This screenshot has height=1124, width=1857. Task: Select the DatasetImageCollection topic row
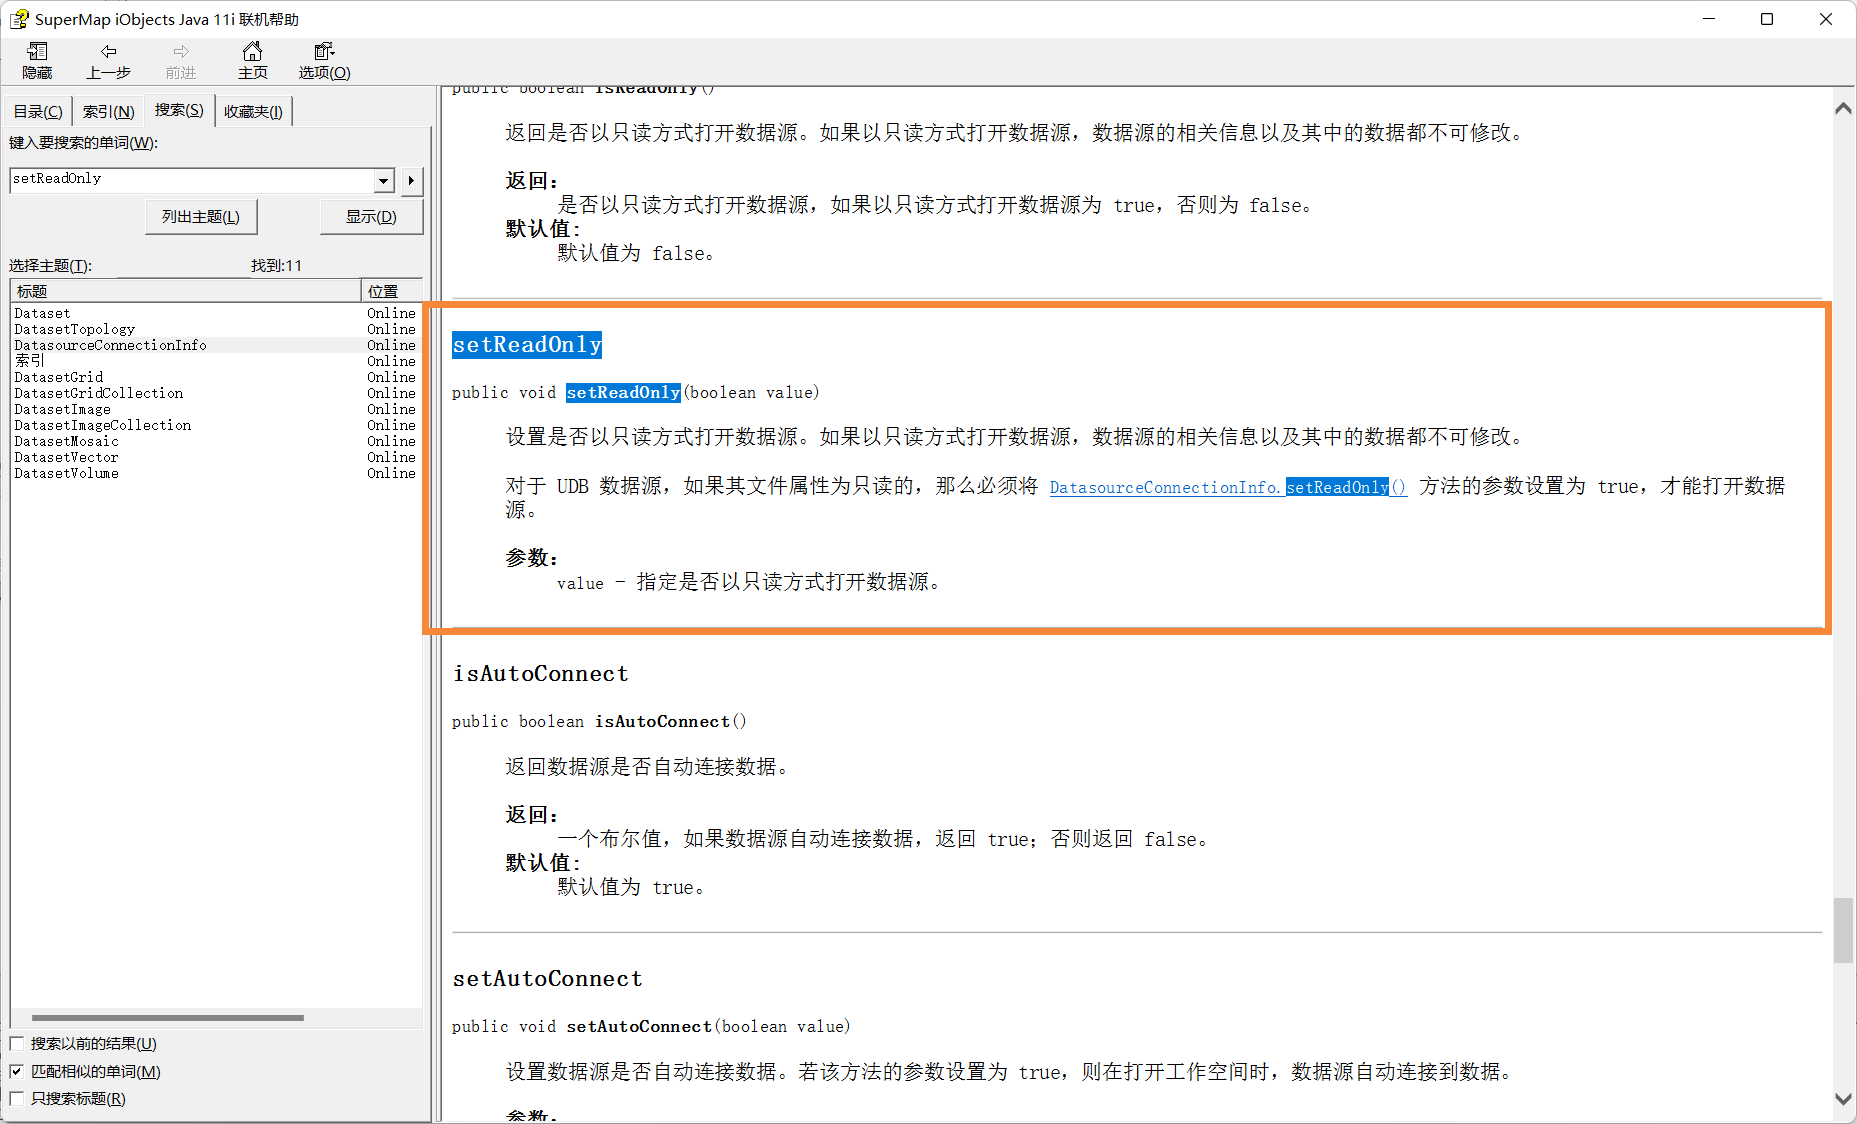215,425
